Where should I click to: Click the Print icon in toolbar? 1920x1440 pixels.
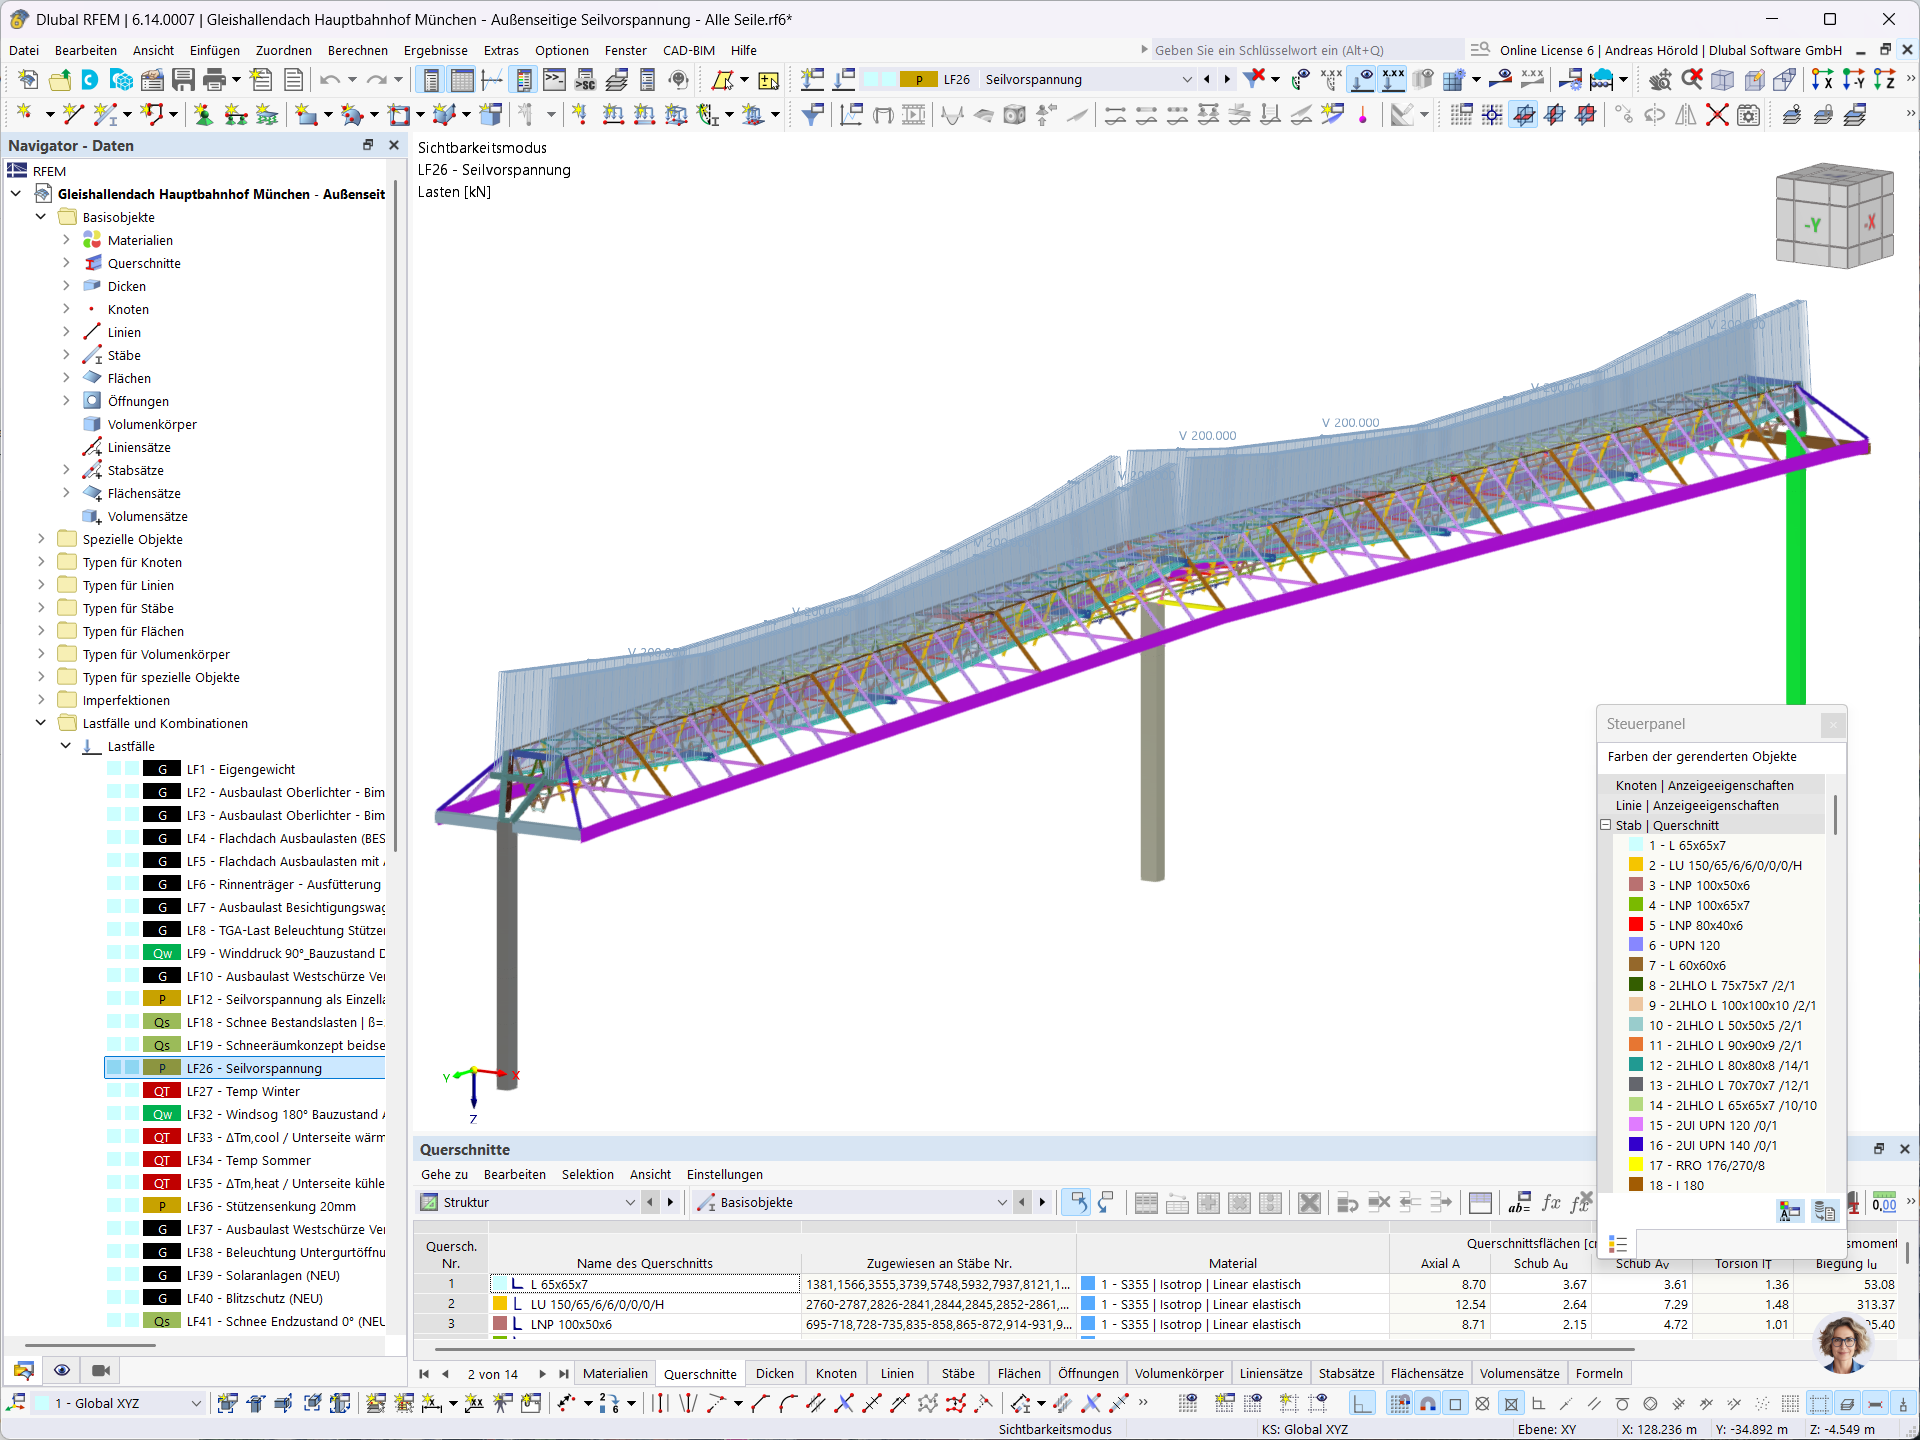[214, 80]
